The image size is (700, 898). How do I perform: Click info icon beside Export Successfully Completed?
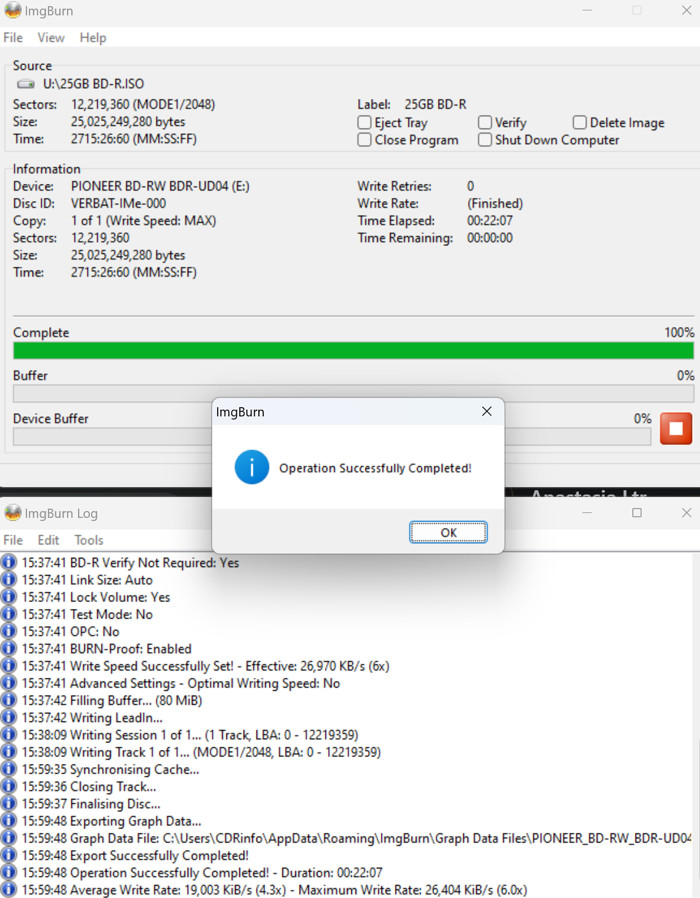pyautogui.click(x=9, y=855)
